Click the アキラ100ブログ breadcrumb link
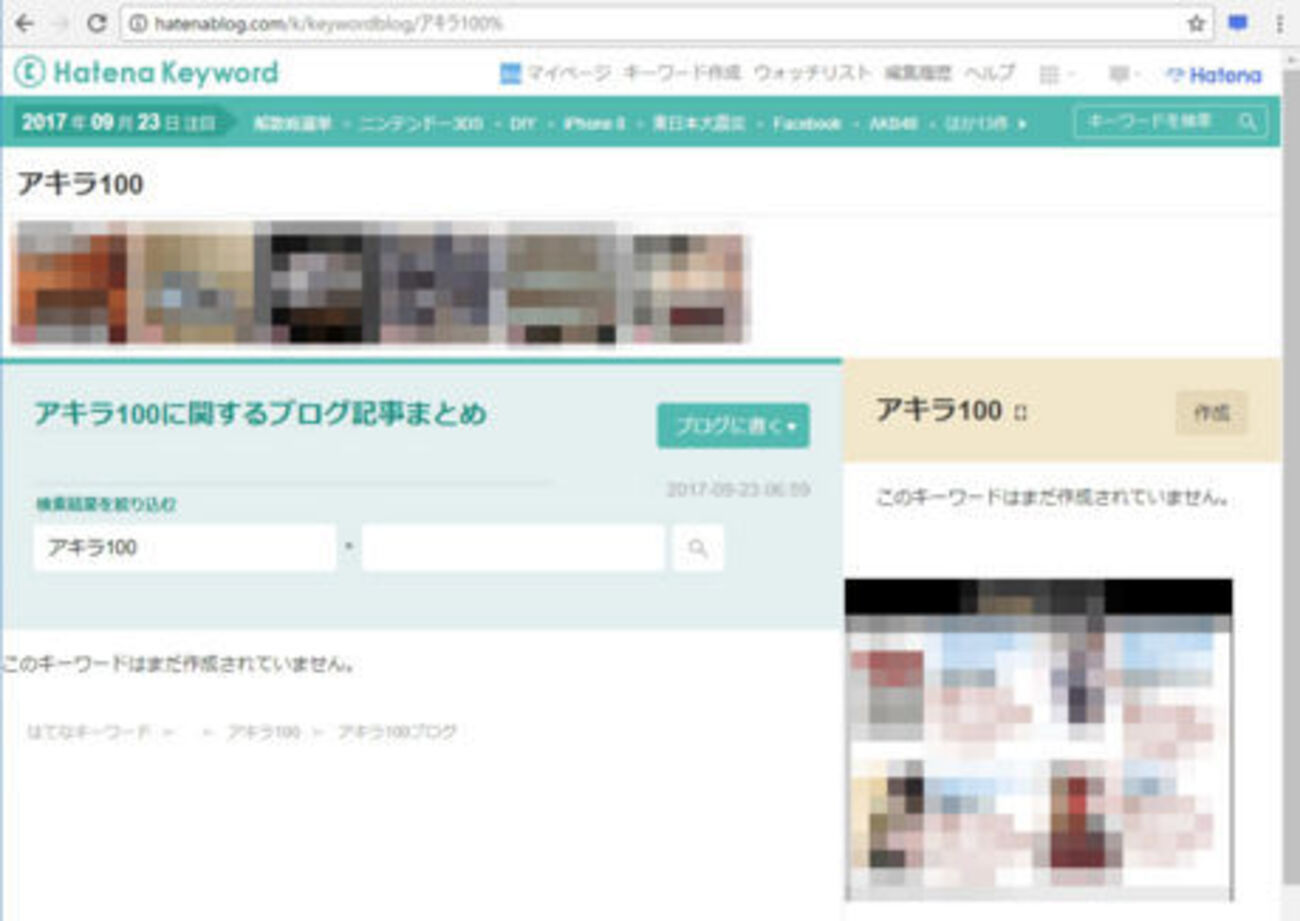 [397, 732]
